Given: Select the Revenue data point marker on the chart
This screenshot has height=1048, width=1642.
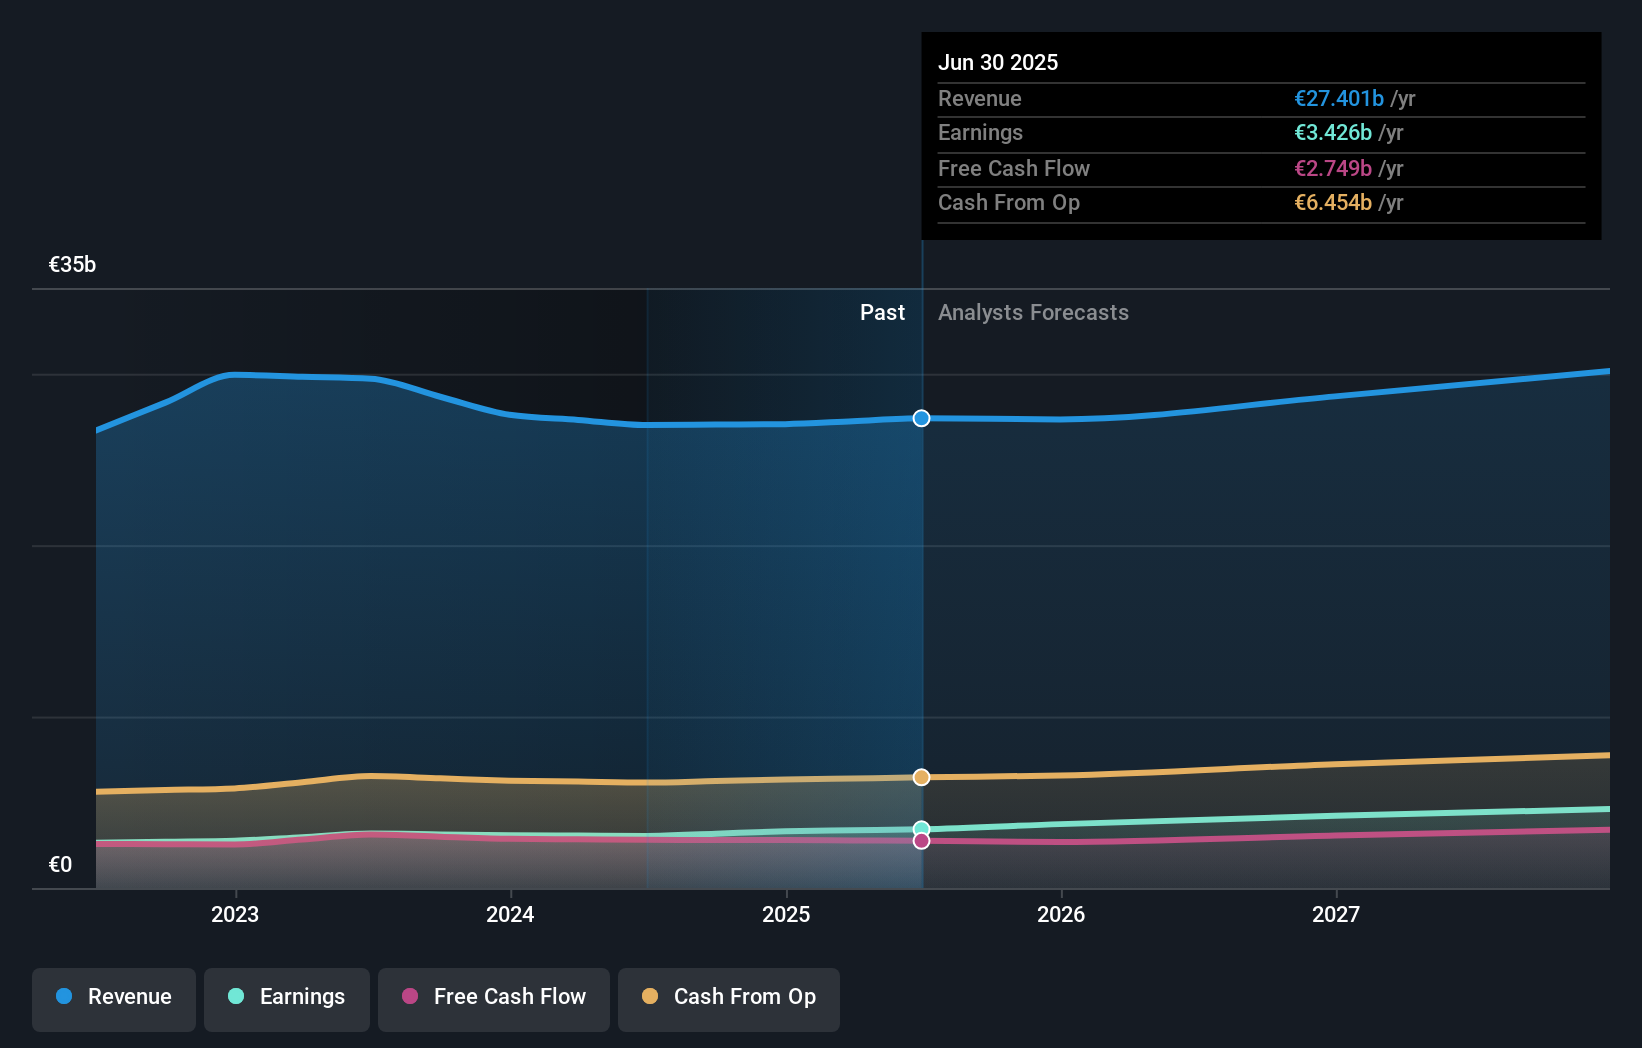Looking at the screenshot, I should tap(921, 419).
